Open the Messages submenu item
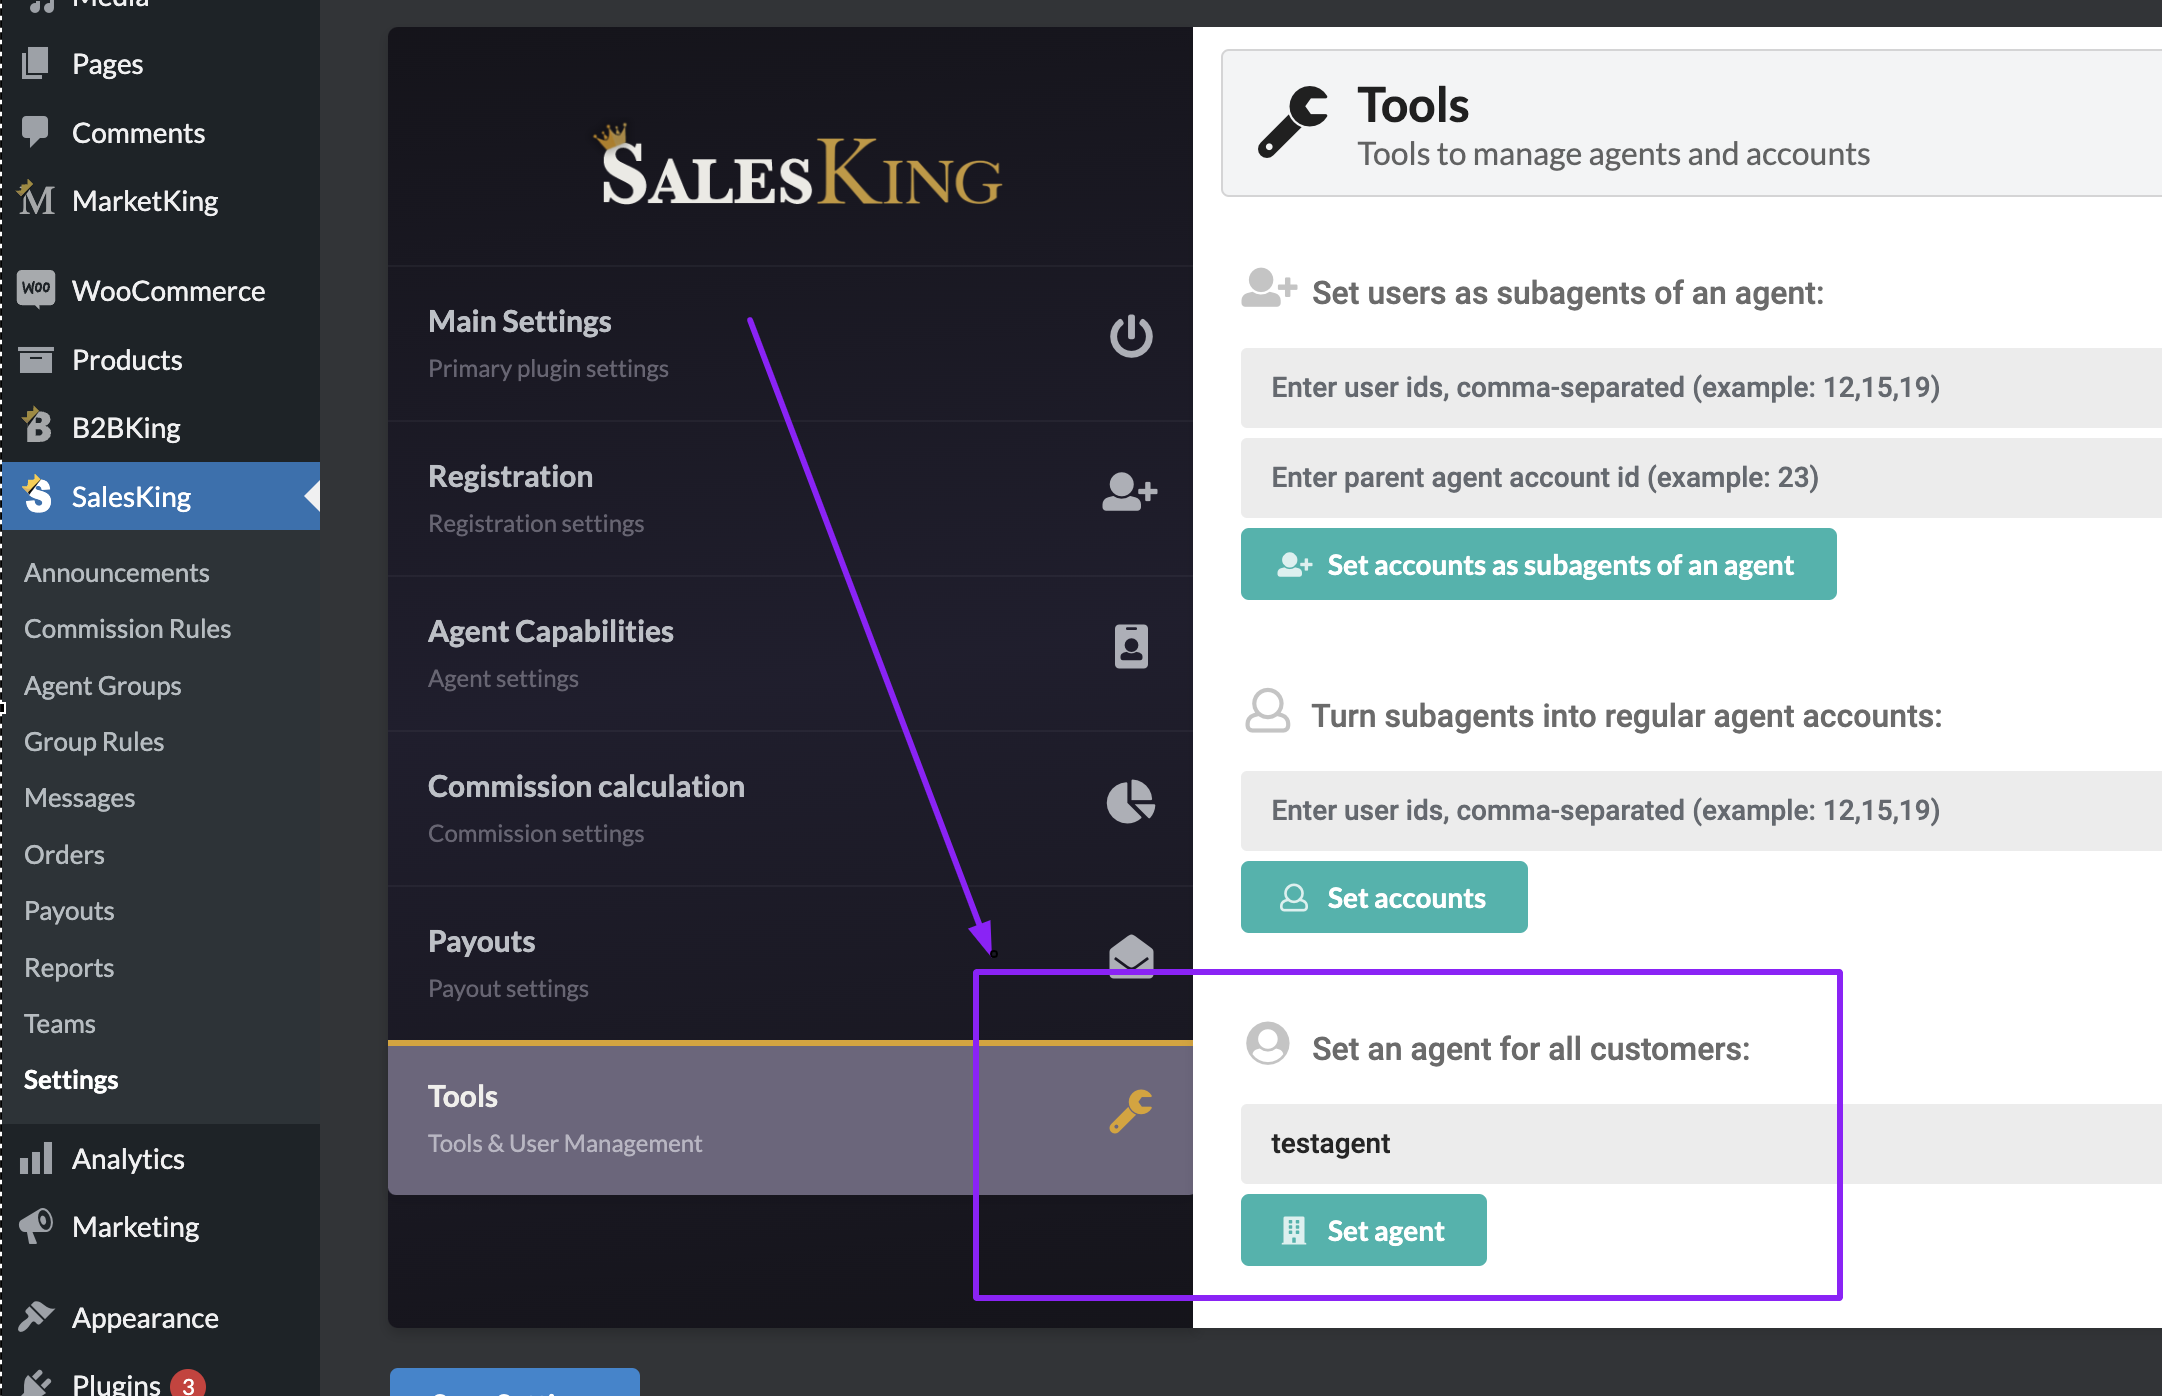This screenshot has width=2162, height=1396. [x=80, y=797]
